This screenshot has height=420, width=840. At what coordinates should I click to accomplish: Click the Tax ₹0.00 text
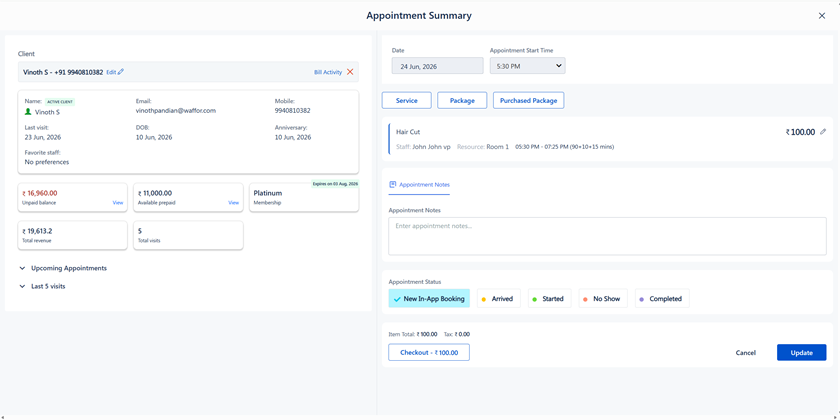(457, 334)
